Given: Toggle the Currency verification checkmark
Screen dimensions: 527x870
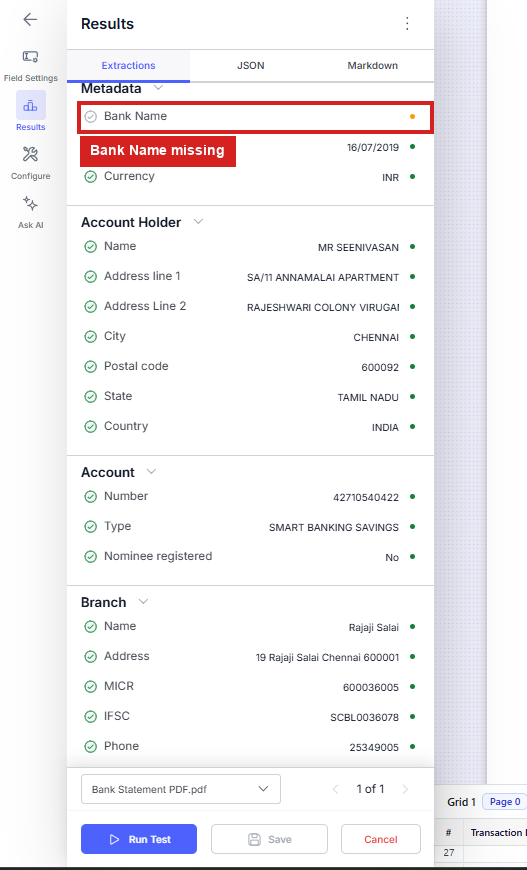Looking at the screenshot, I should [90, 176].
